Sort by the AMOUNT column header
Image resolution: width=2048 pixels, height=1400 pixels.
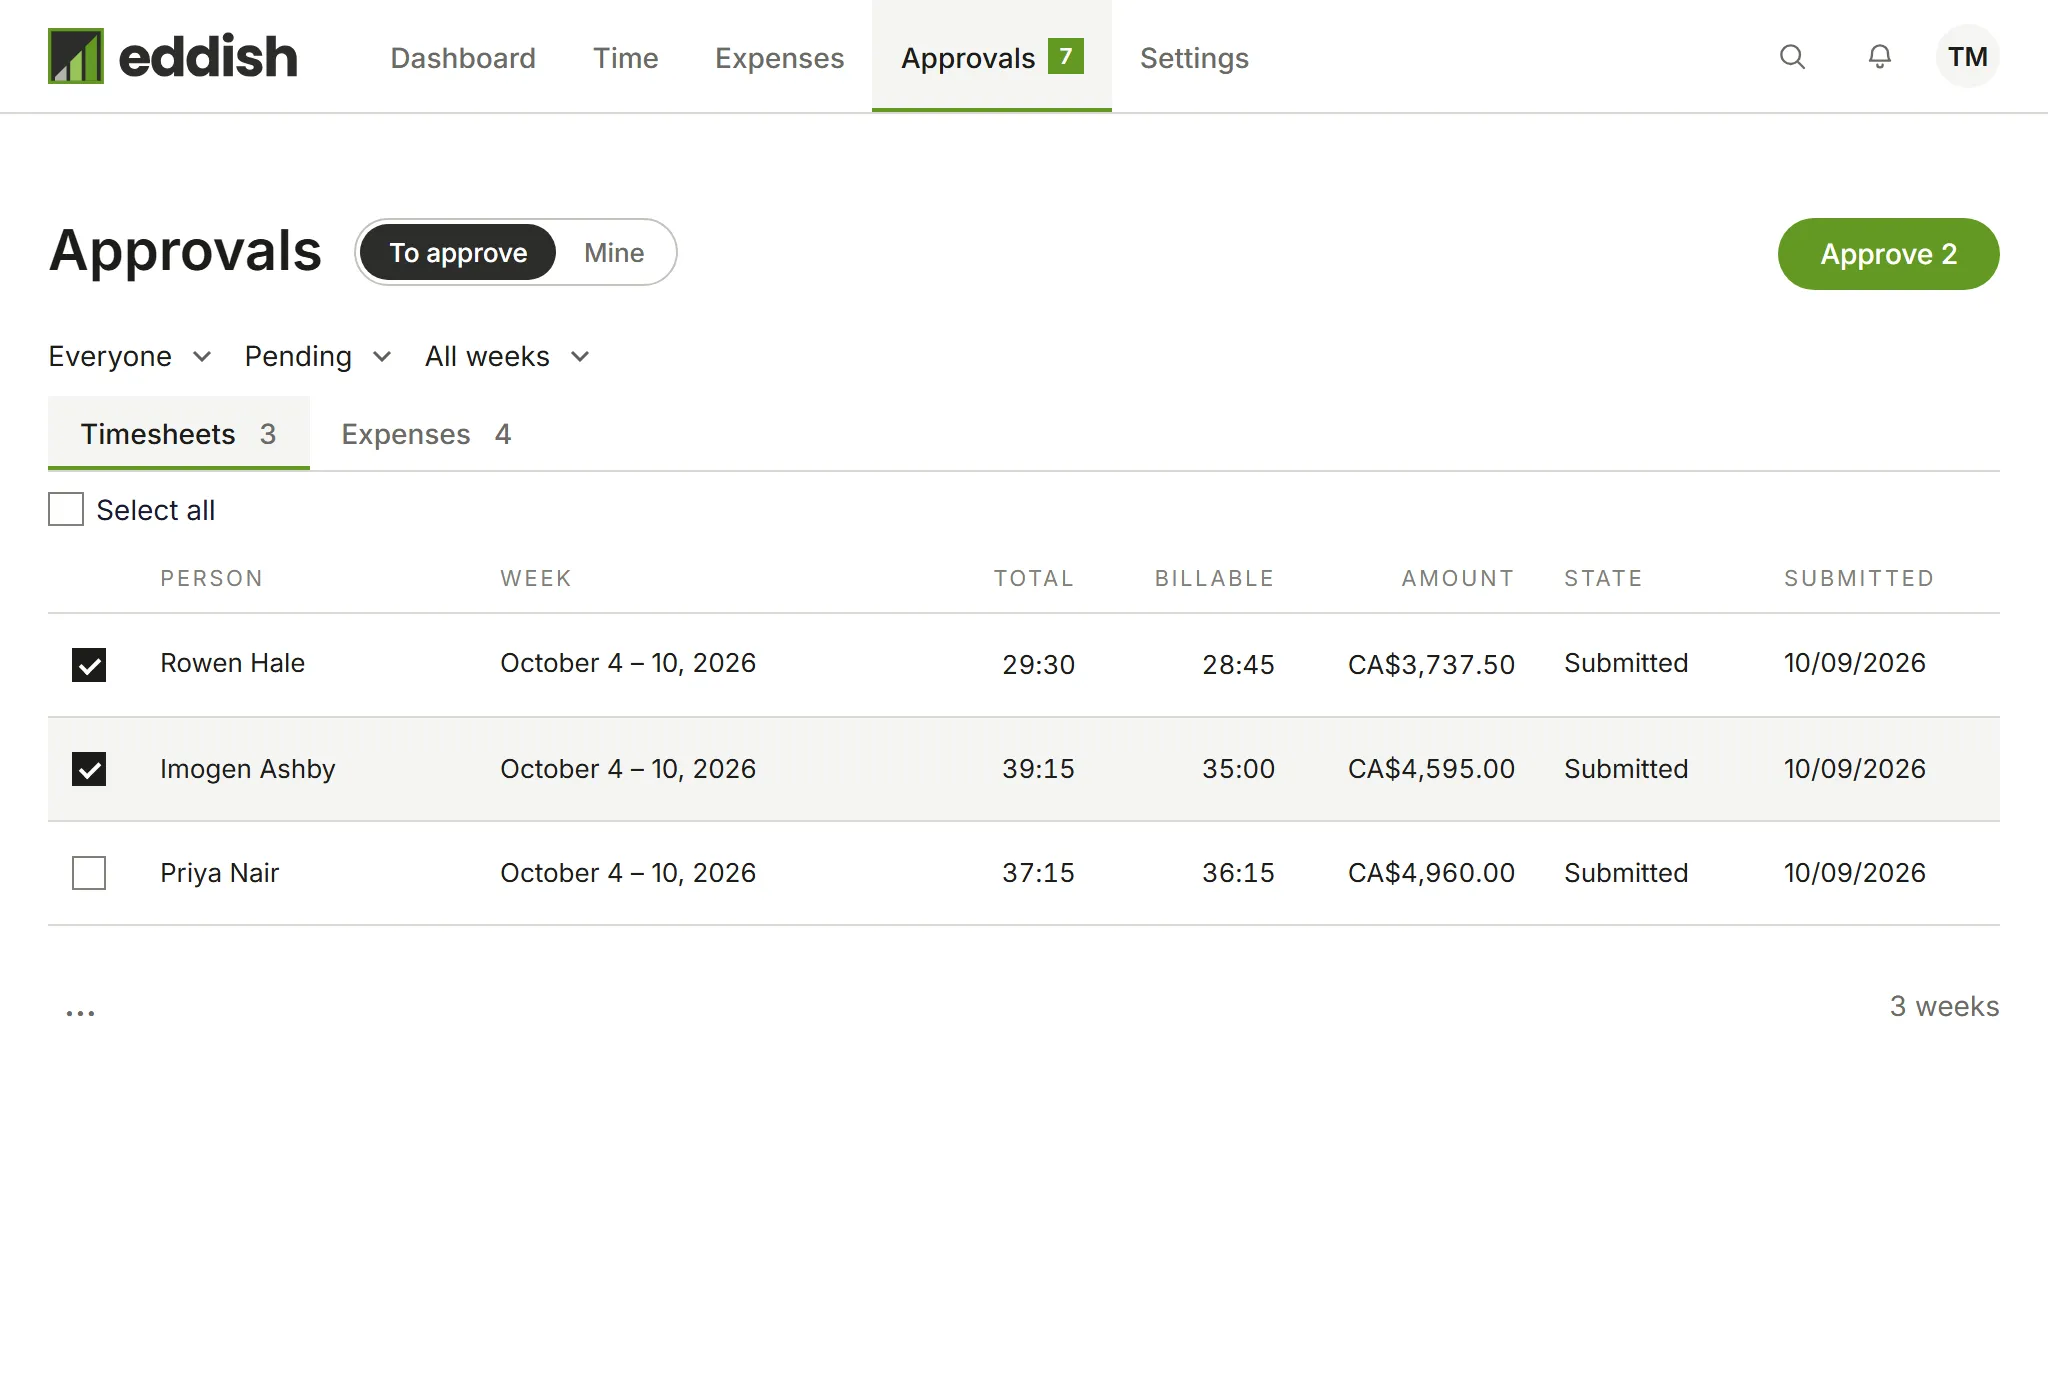[1458, 578]
